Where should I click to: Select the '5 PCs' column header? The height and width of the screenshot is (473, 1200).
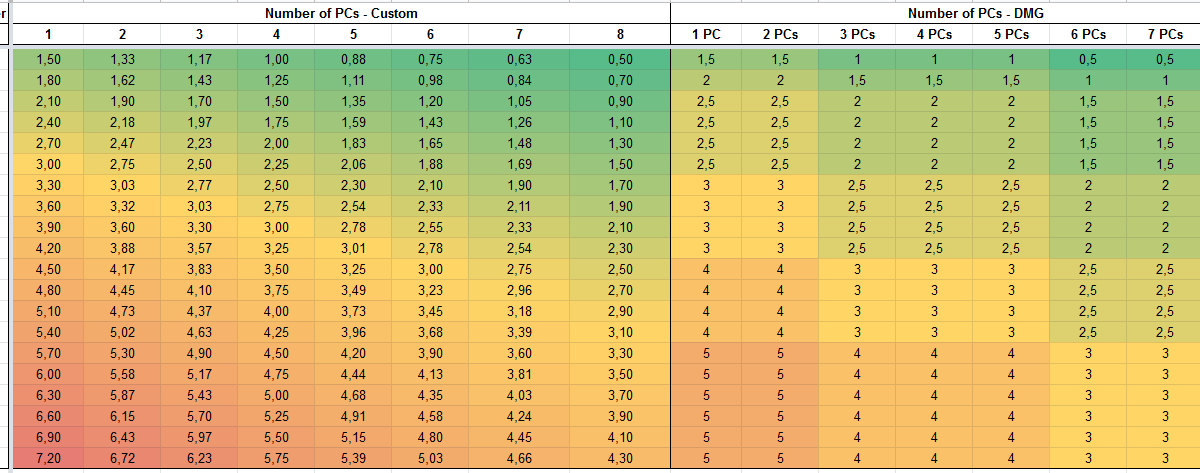coord(1011,35)
